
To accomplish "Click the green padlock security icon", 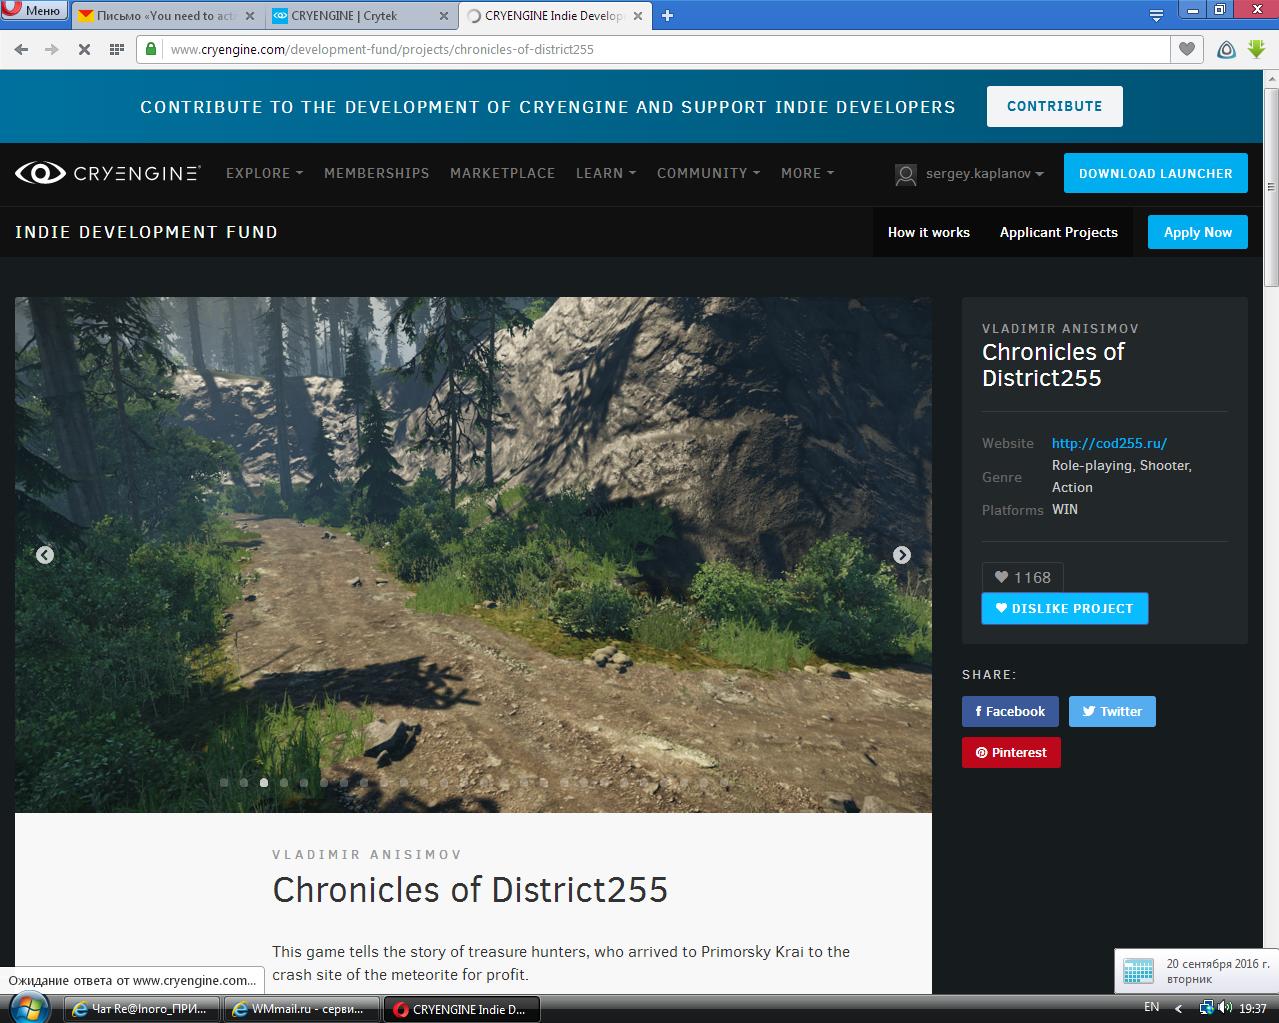I will click(x=151, y=49).
